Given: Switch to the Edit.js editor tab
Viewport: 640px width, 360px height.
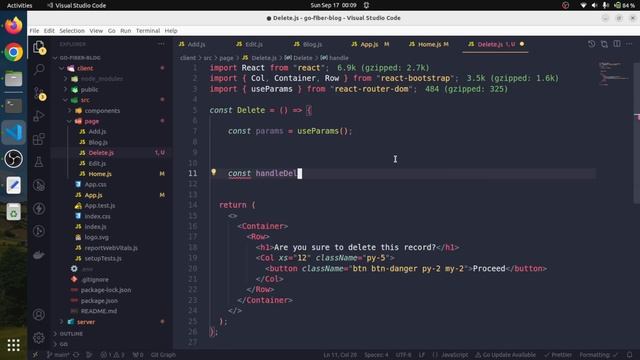Looking at the screenshot, I should coord(253,44).
